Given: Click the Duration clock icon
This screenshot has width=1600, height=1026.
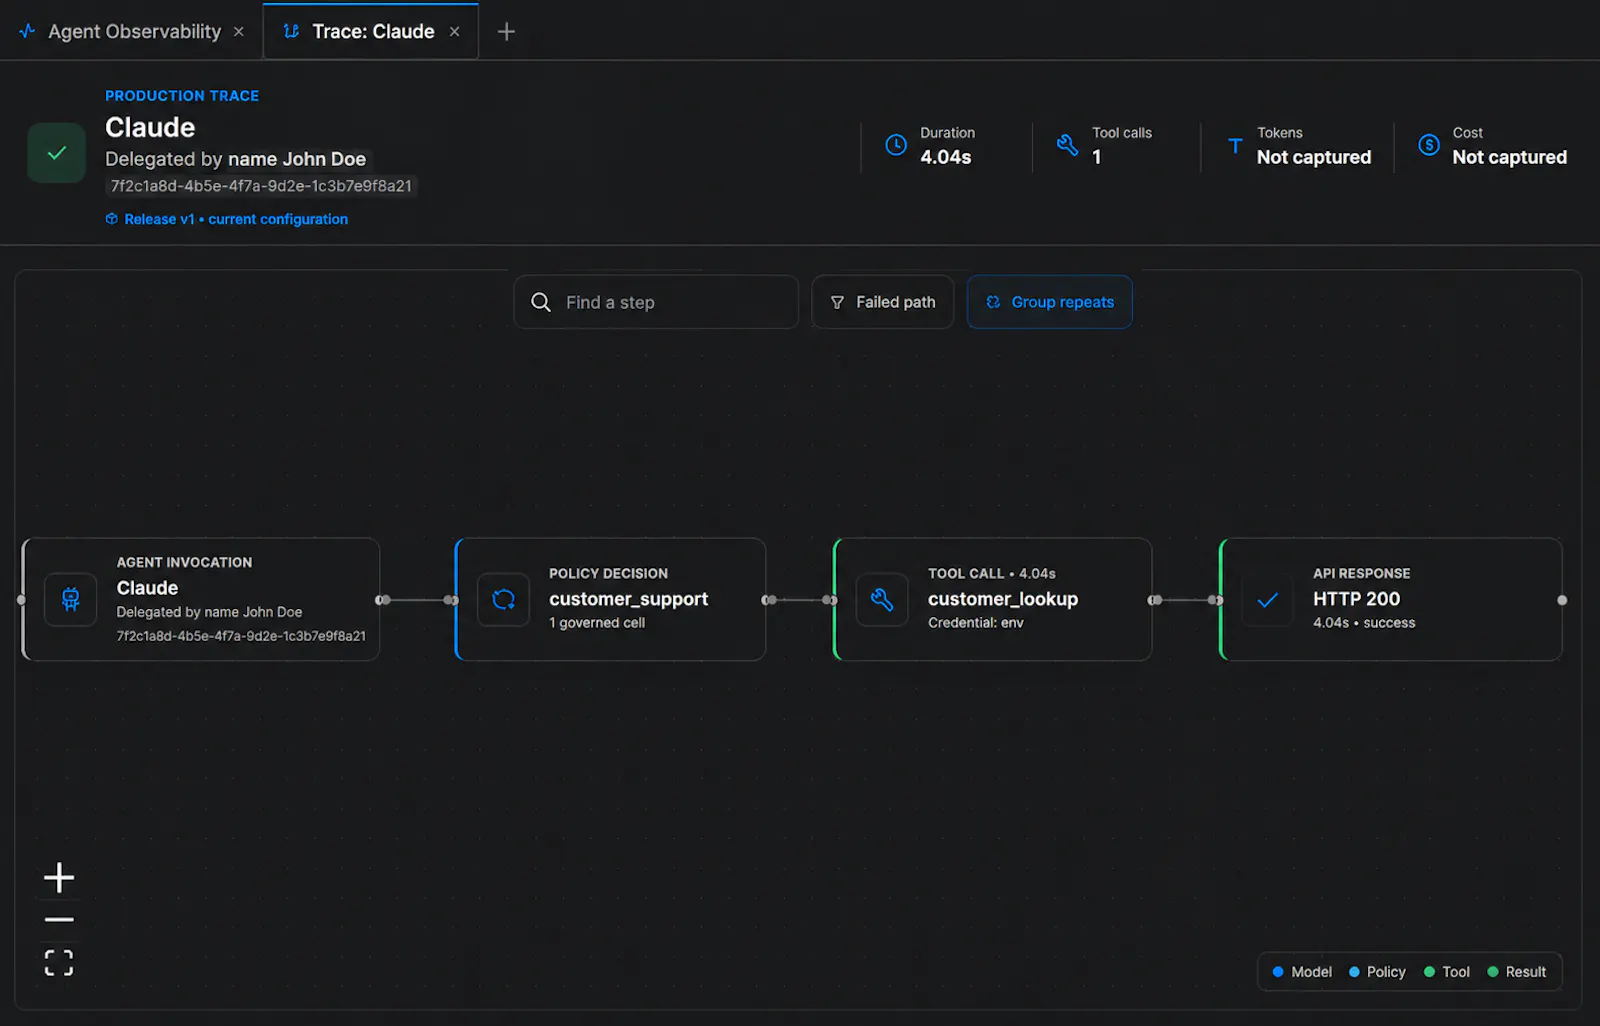Looking at the screenshot, I should pos(896,145).
